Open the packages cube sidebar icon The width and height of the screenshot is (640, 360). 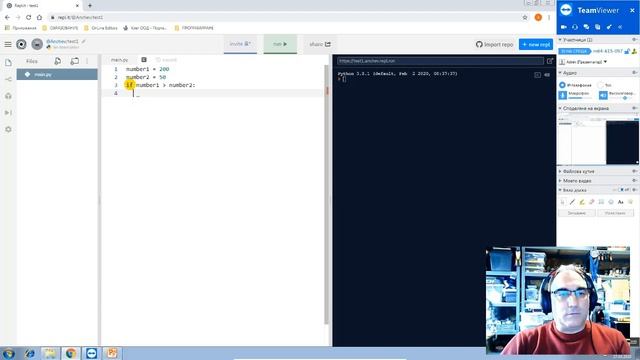tap(8, 96)
